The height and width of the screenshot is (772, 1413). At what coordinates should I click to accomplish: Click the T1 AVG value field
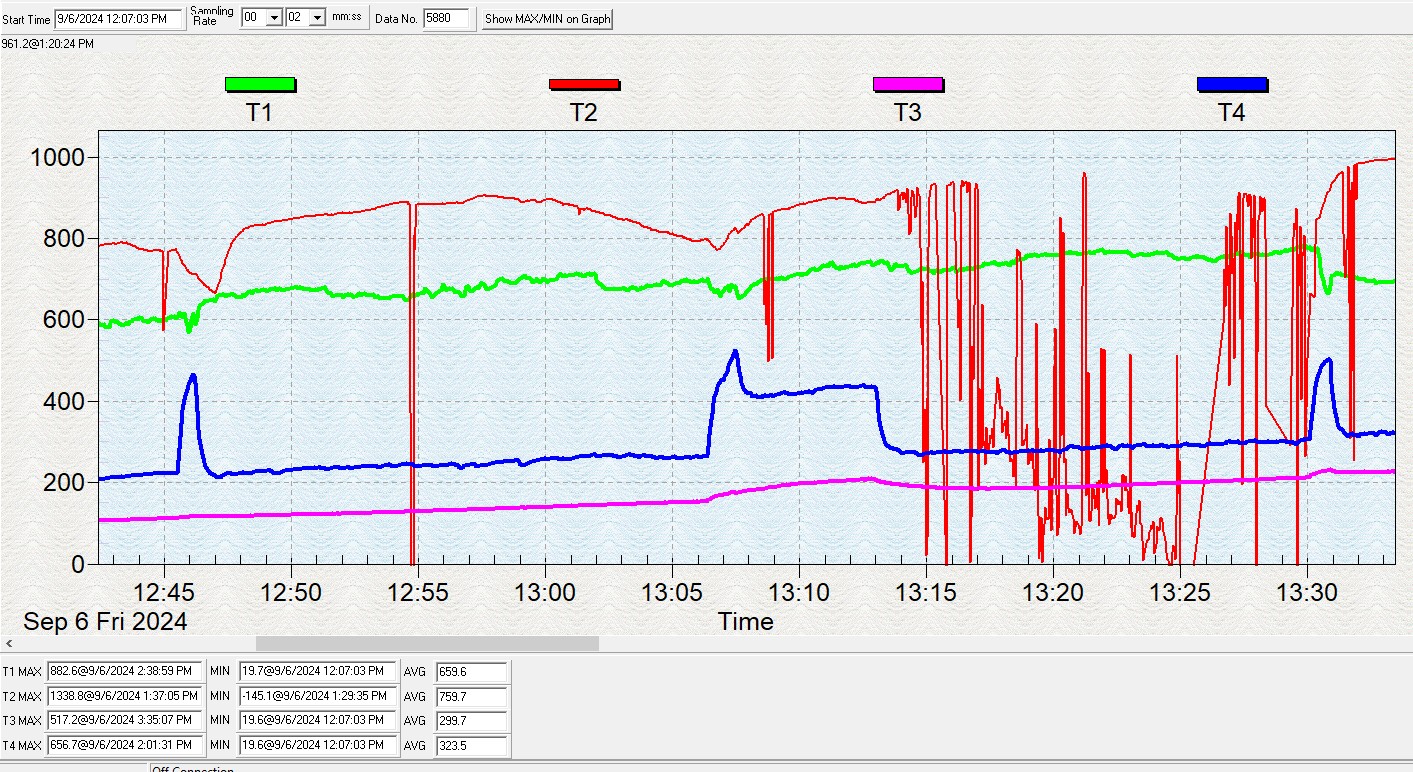(471, 672)
